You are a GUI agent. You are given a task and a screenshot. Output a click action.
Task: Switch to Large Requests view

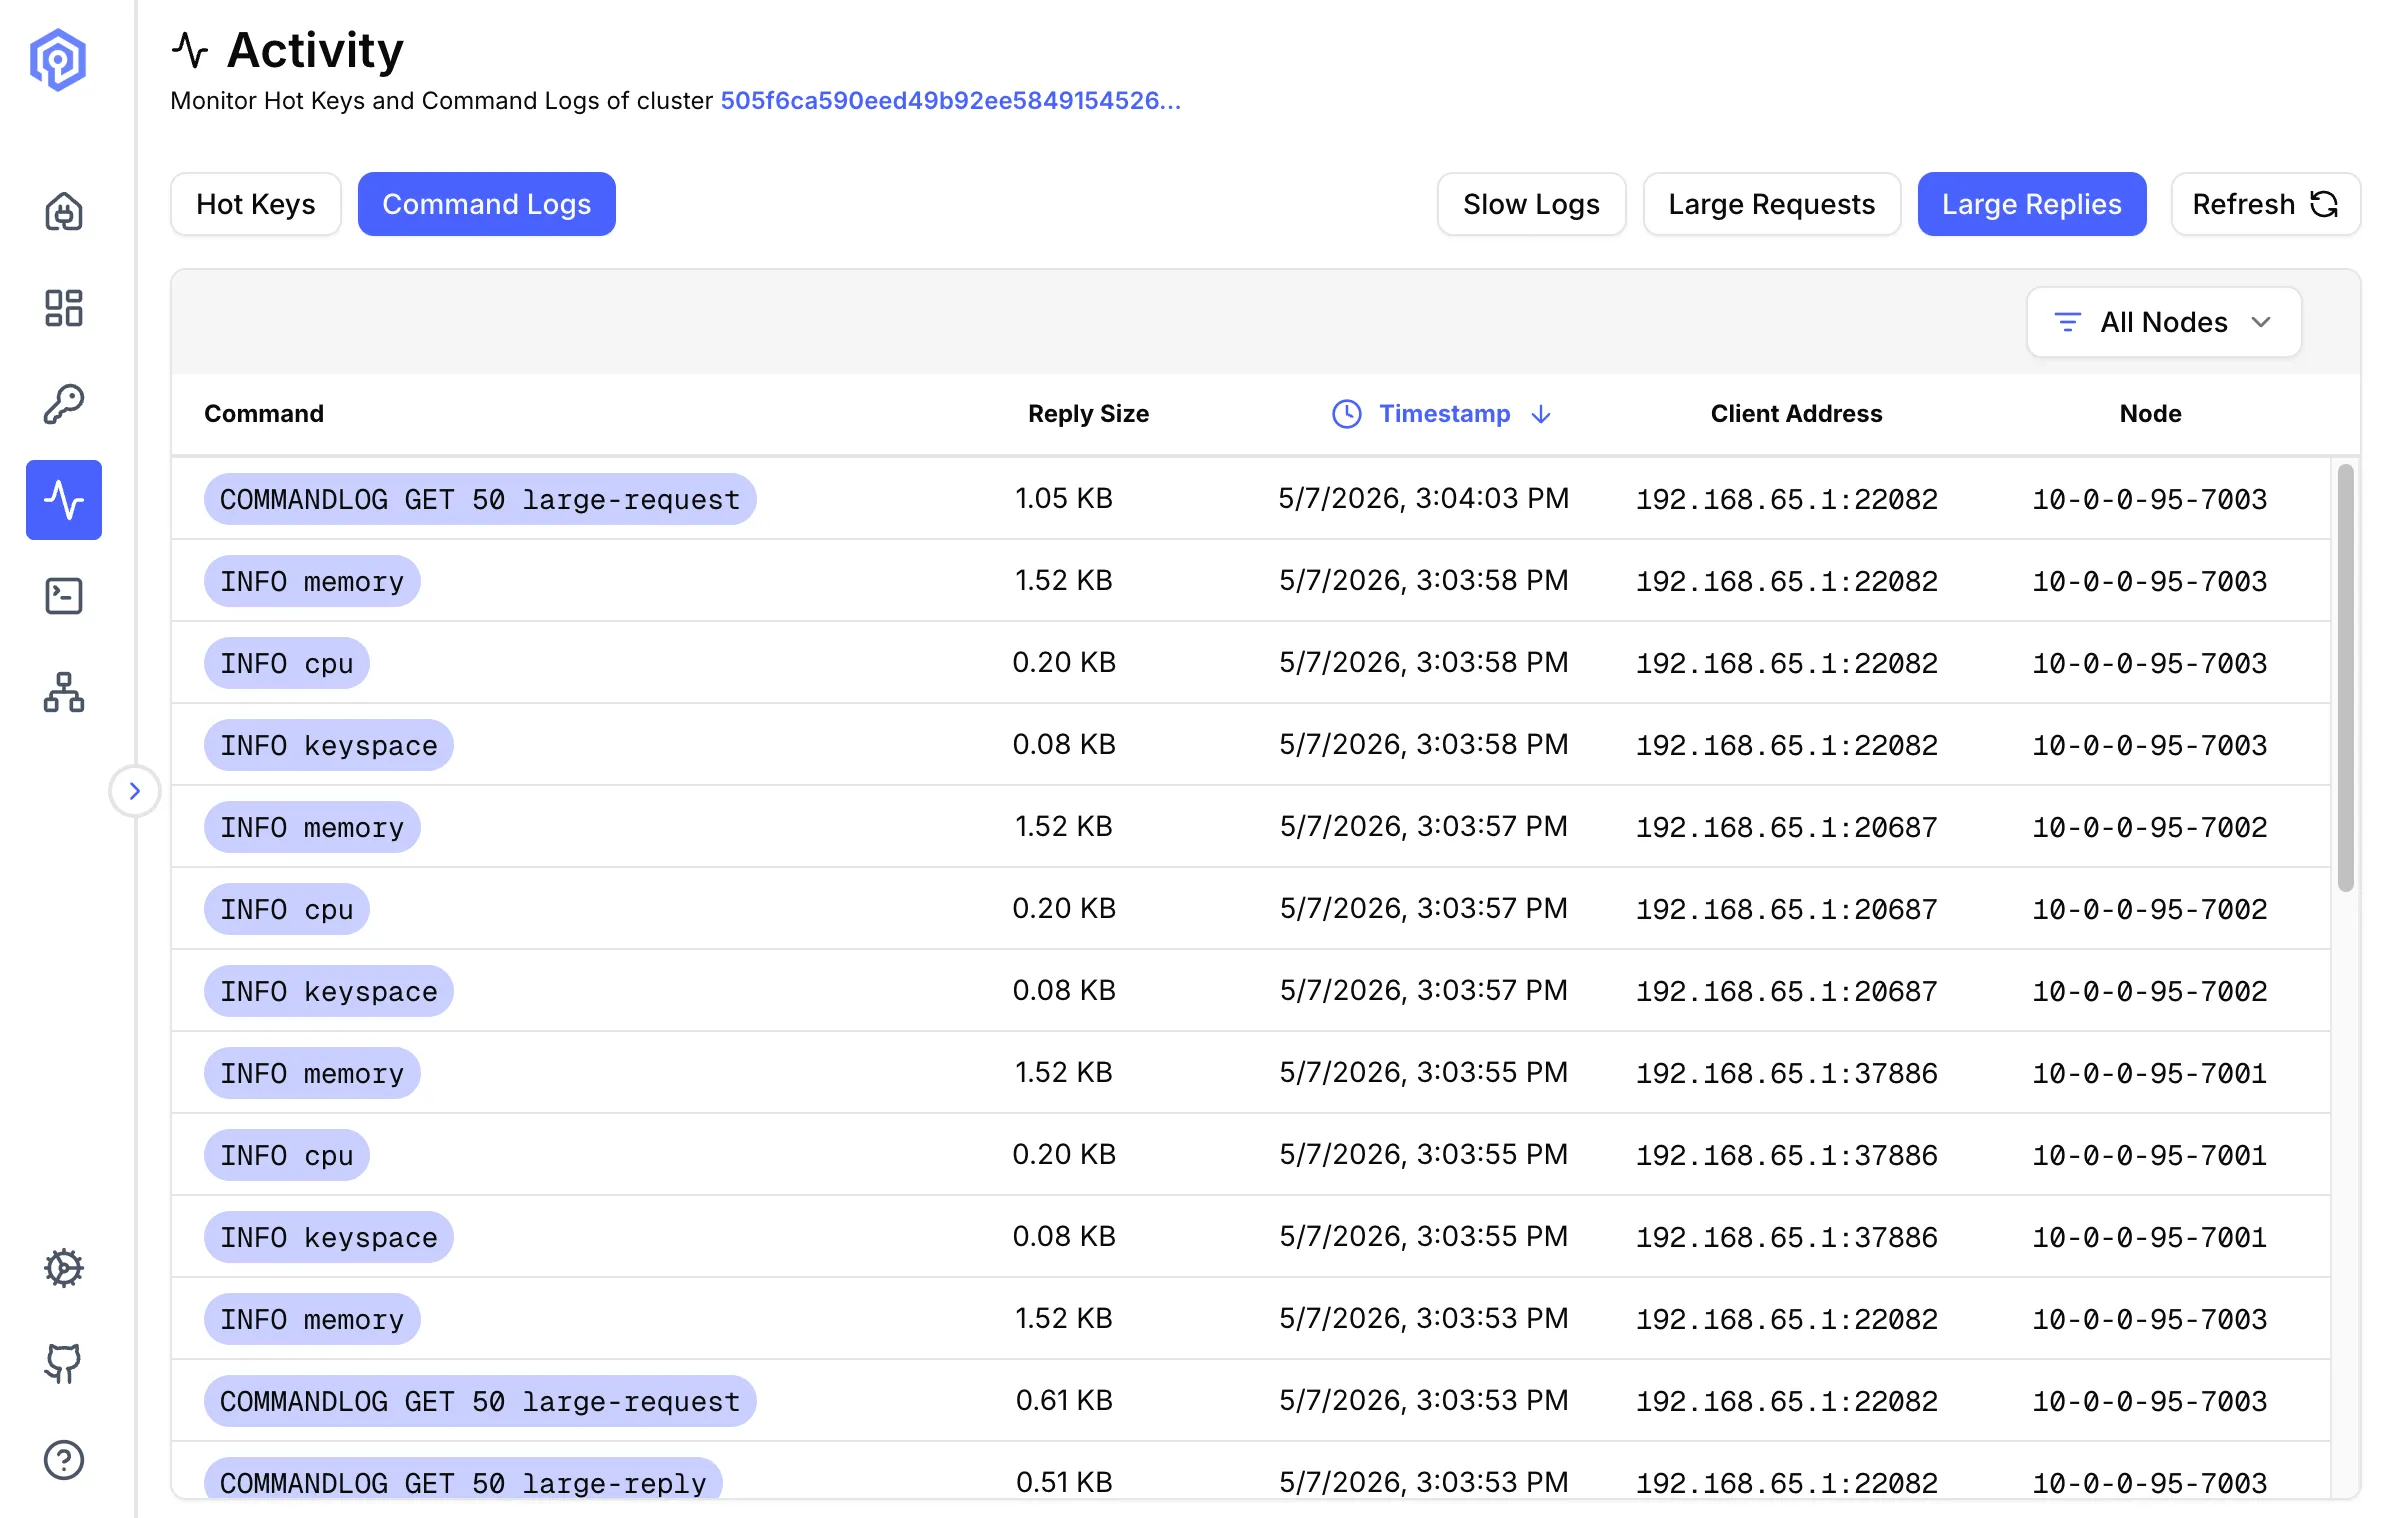pyautogui.click(x=1771, y=204)
